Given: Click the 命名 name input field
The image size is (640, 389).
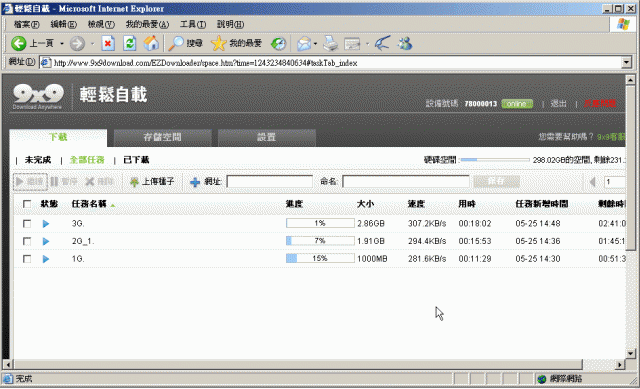Looking at the screenshot, I should 406,182.
